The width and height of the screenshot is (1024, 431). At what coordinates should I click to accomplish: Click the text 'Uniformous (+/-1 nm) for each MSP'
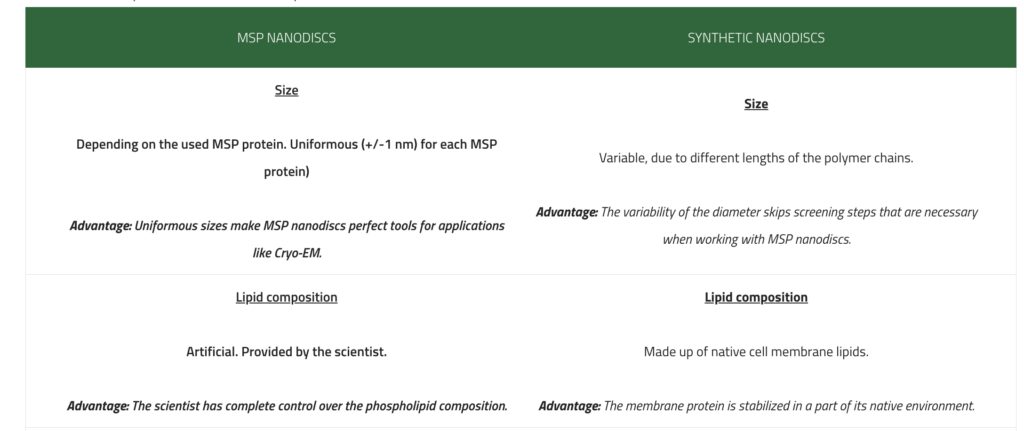point(428,144)
